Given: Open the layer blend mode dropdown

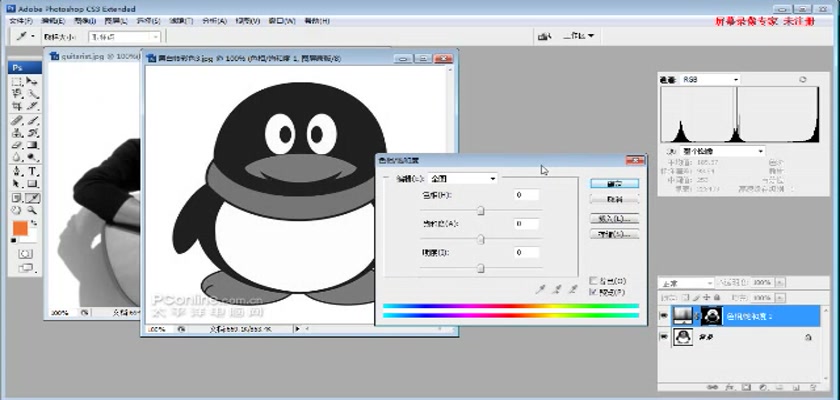Looking at the screenshot, I should (x=686, y=283).
